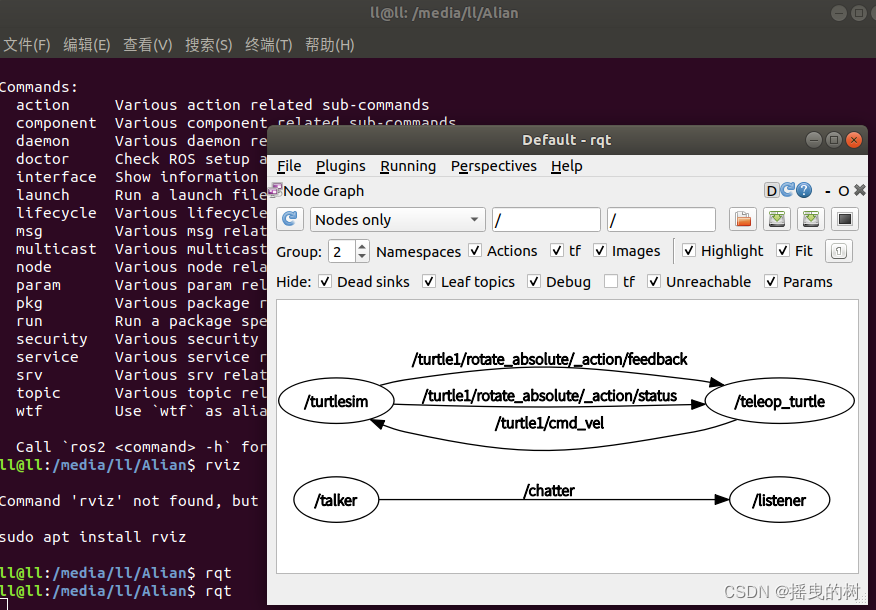Image resolution: width=876 pixels, height=610 pixels.
Task: Click the /turtle1/cmd_vel edge label
Action: [x=549, y=423]
